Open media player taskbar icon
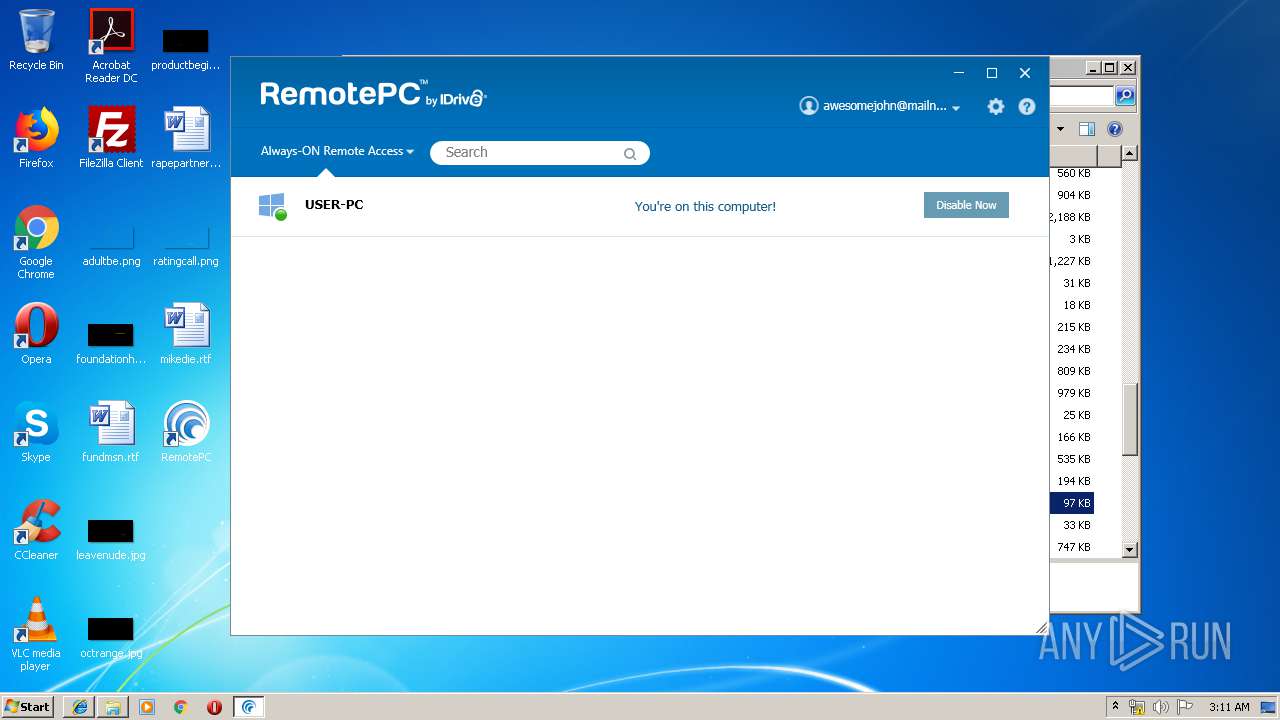This screenshot has height=720, width=1280. (x=147, y=707)
